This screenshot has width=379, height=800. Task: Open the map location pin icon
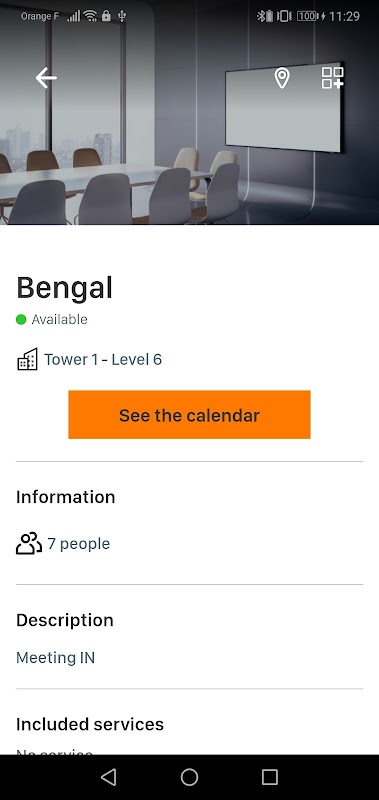pos(282,78)
